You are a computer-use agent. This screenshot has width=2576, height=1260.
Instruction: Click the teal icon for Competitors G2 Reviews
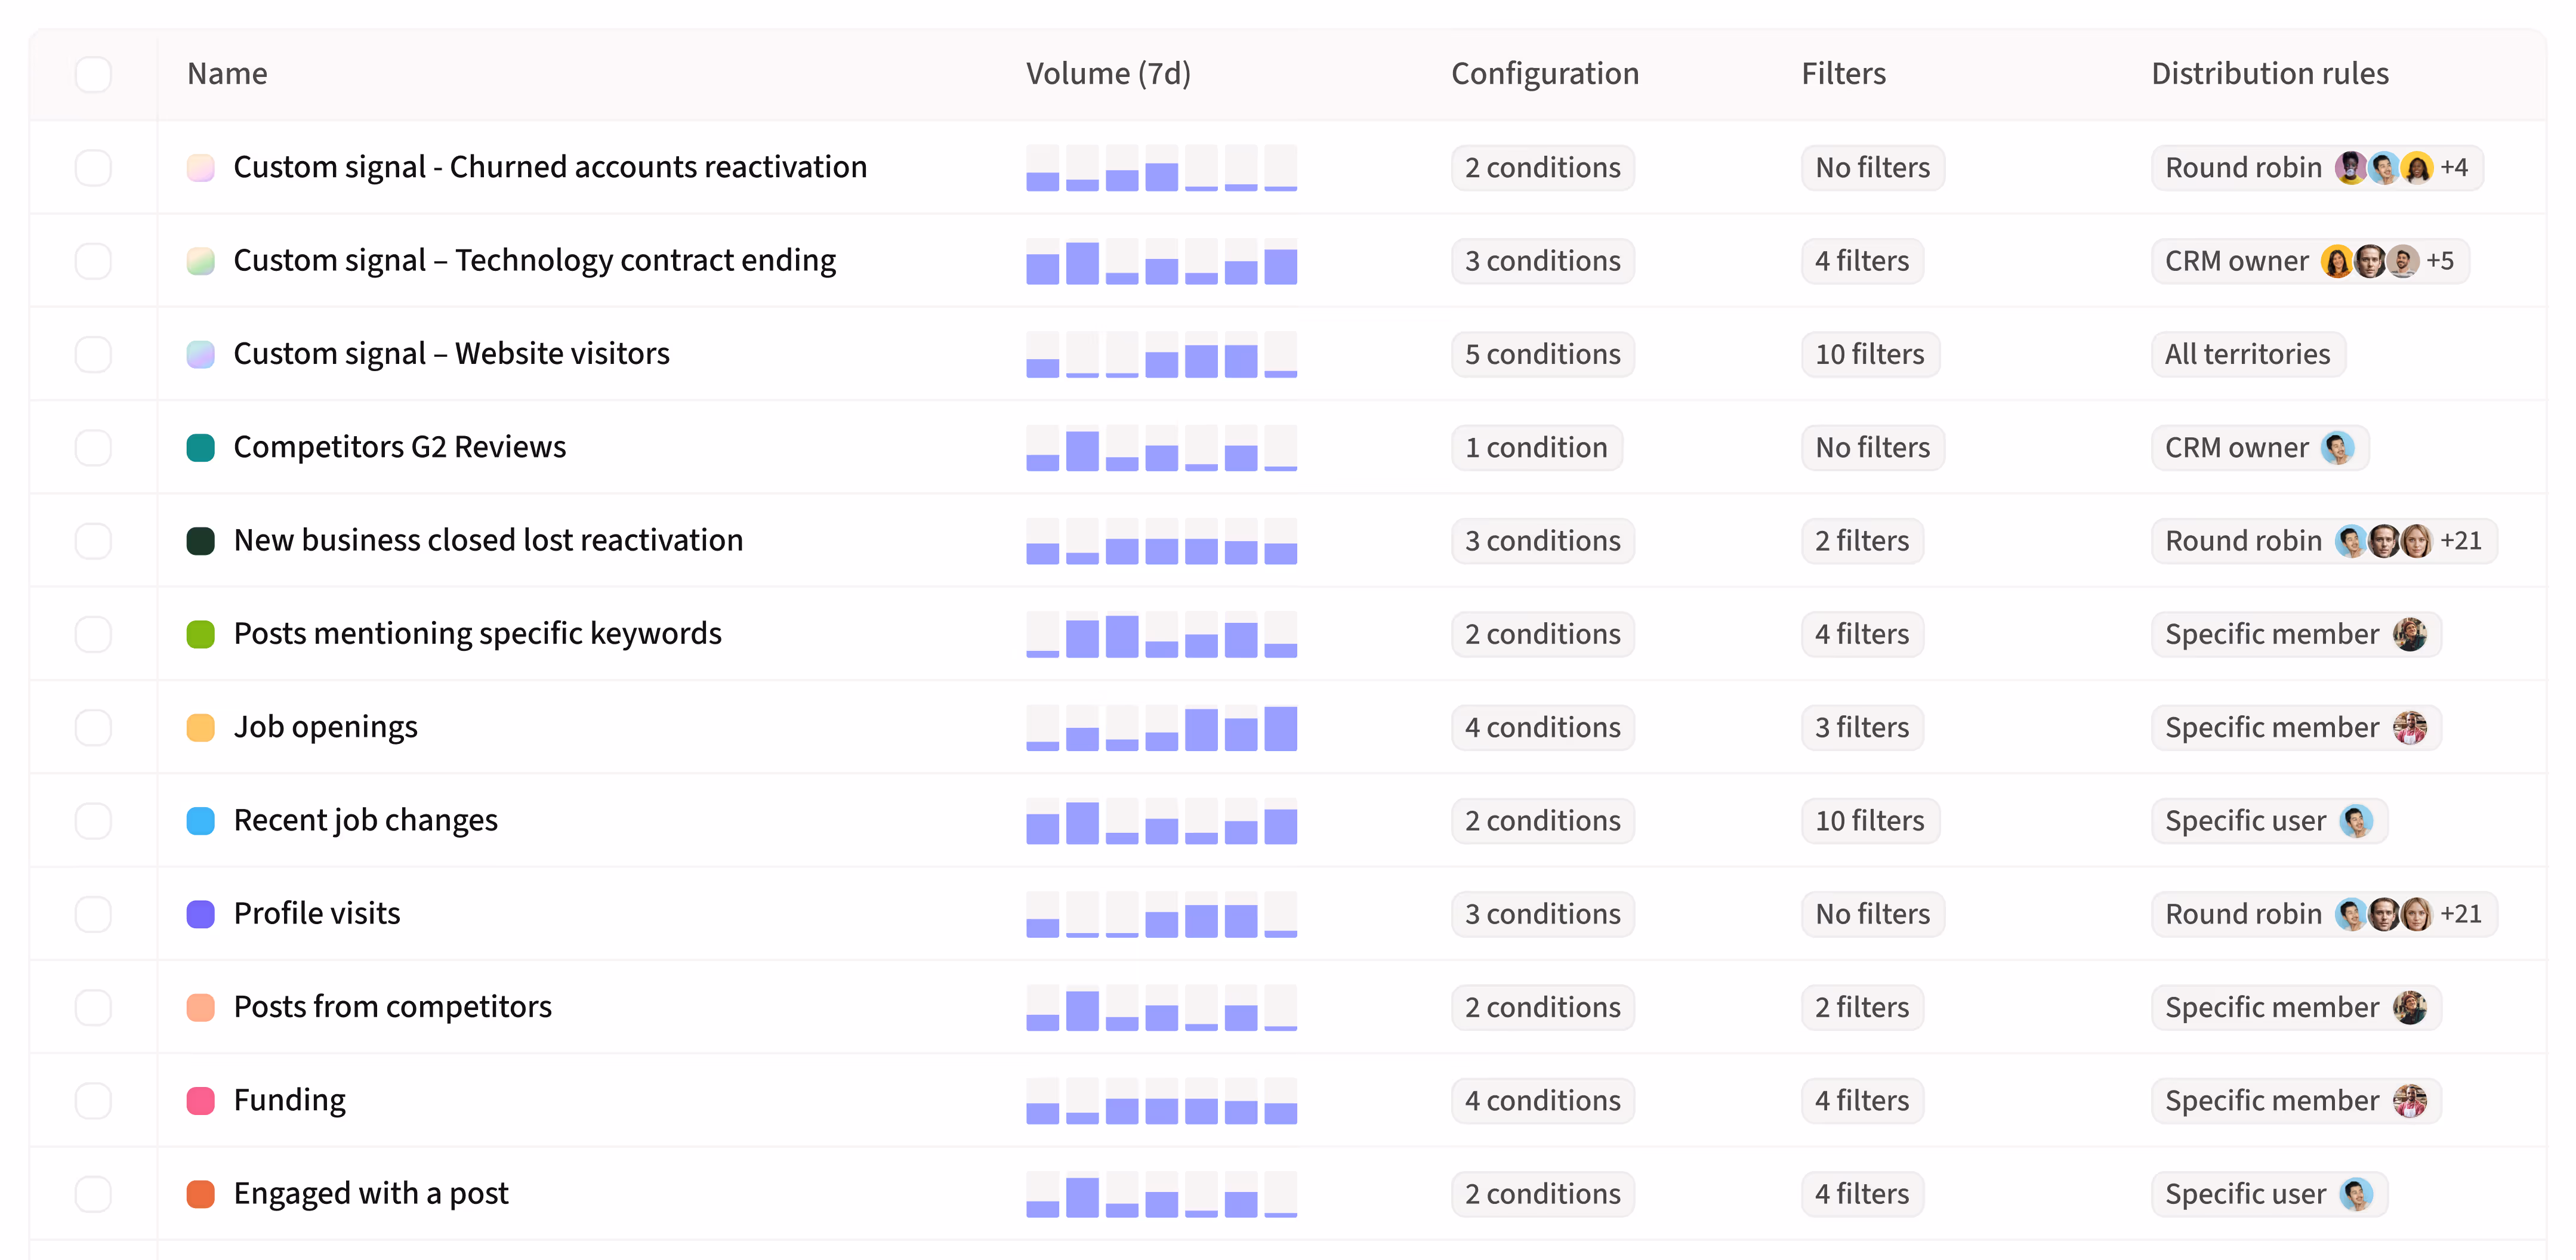(x=201, y=447)
